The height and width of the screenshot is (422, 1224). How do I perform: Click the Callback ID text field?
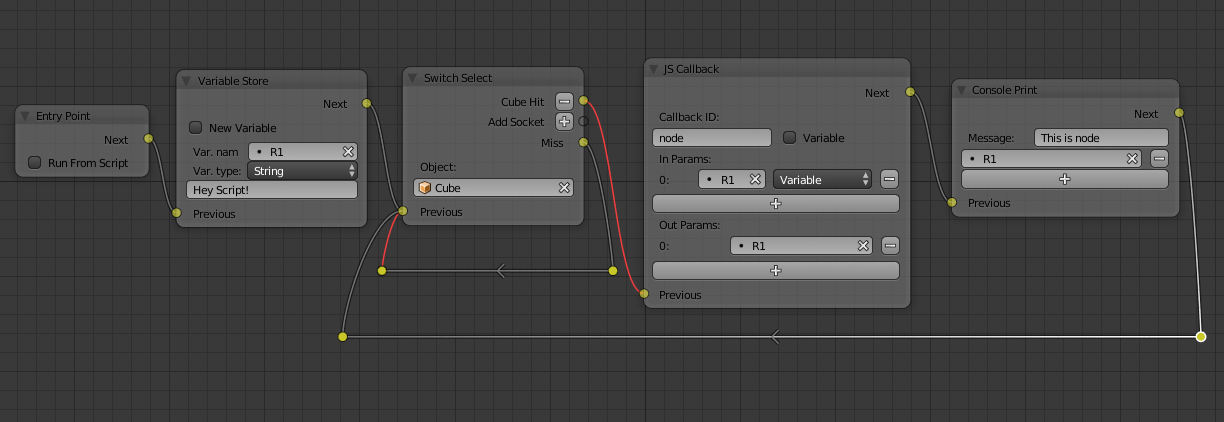pyautogui.click(x=712, y=138)
